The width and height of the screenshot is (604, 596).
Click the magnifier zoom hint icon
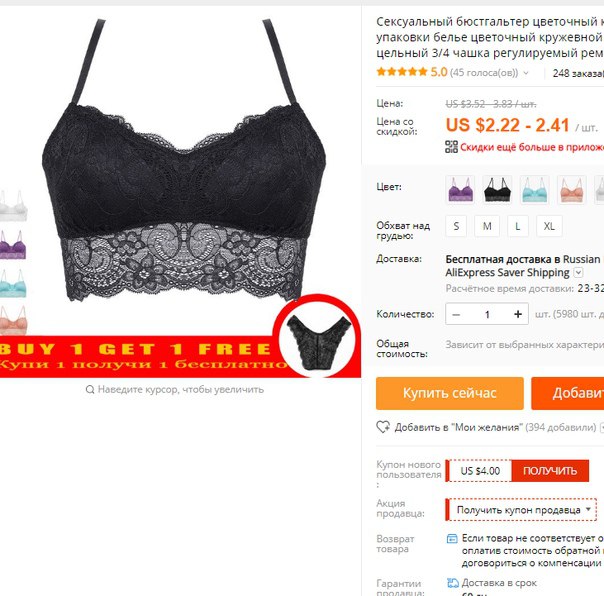90,389
